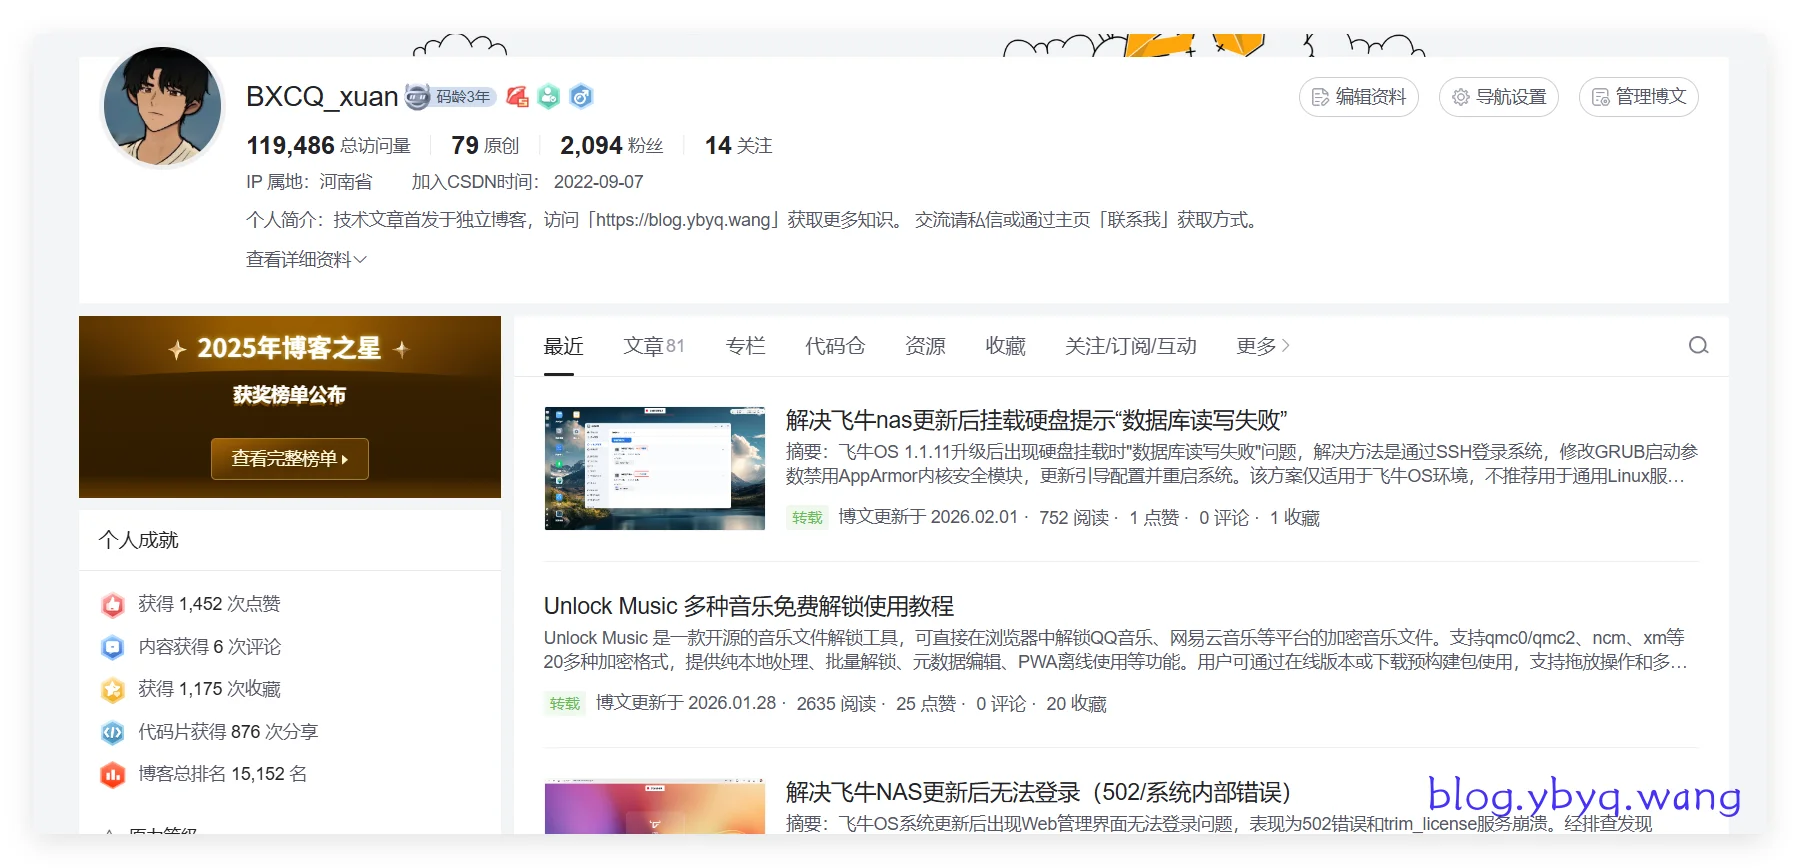Image resolution: width=1801 pixels, height=868 pixels.
Task: Expand 查看详细资料 profile details
Action: 306,260
